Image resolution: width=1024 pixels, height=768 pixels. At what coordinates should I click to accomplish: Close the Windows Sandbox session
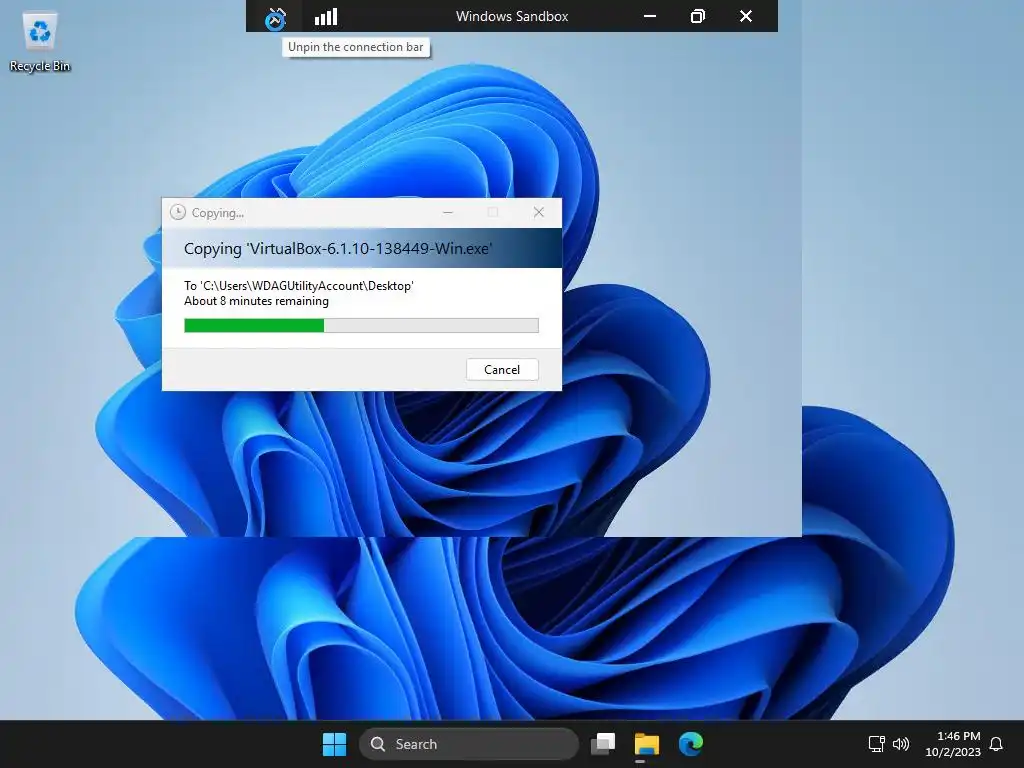tap(746, 16)
